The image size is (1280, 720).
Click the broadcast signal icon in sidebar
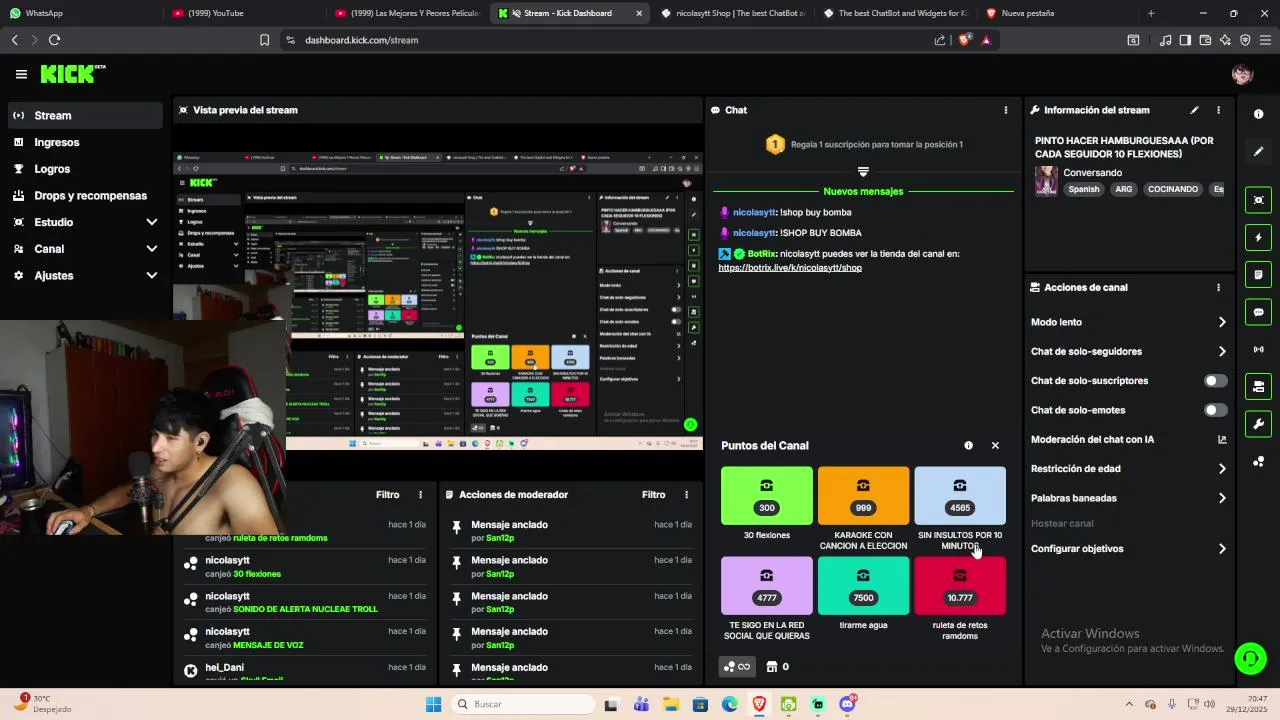1259,349
